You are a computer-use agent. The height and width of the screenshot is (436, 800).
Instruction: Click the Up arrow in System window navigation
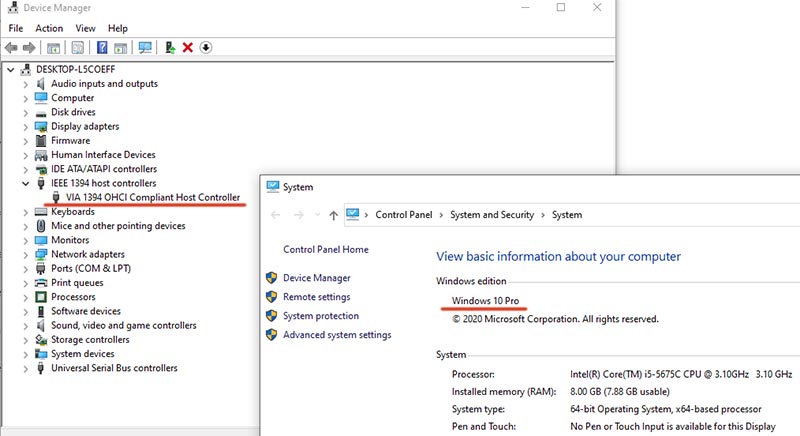(333, 215)
